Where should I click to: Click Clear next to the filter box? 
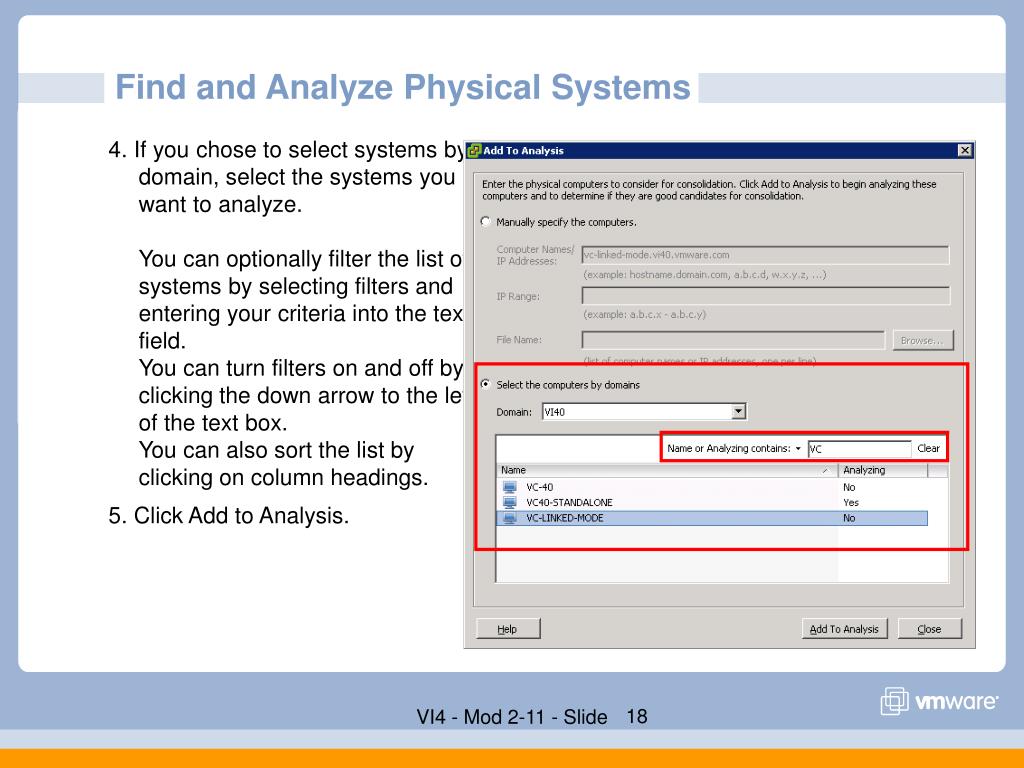(x=928, y=449)
